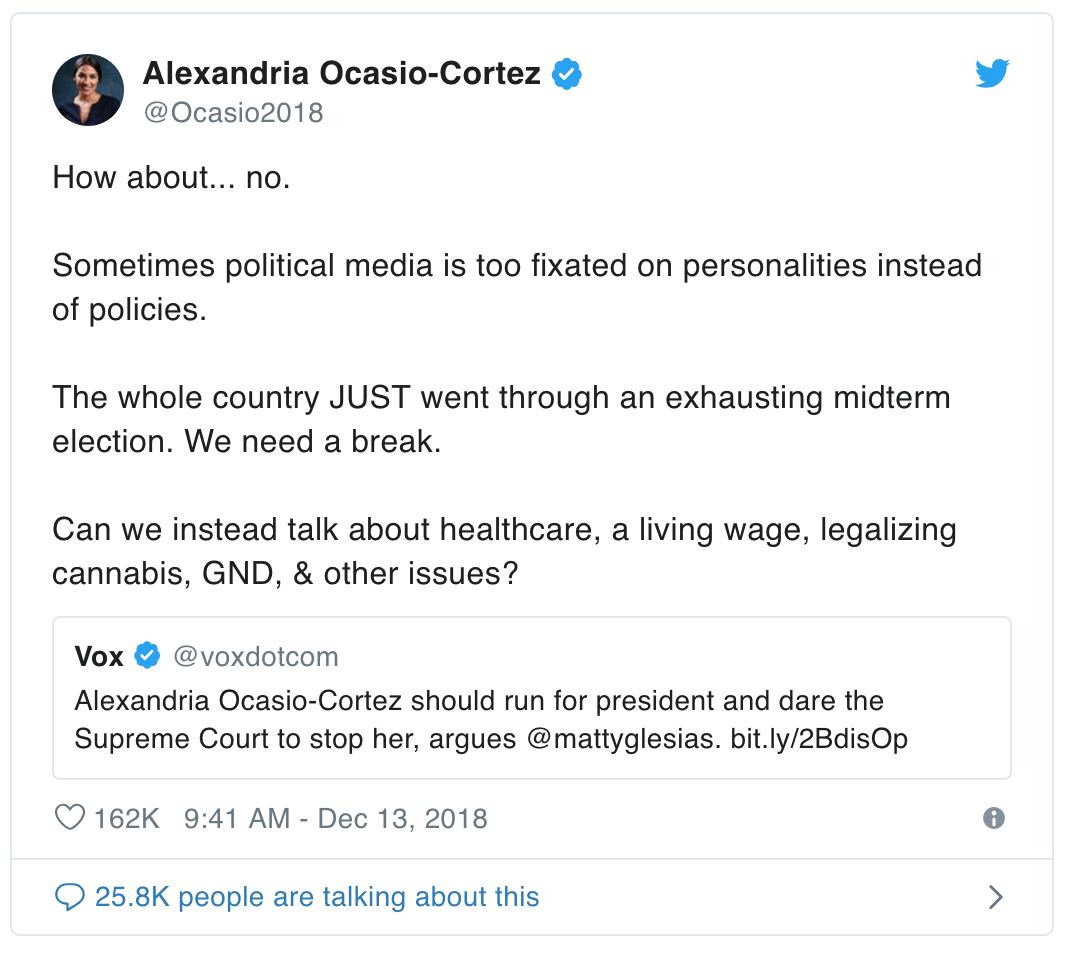The image size is (1066, 954).
Task: Open the @Ocasio2018 handle
Action: click(x=233, y=112)
